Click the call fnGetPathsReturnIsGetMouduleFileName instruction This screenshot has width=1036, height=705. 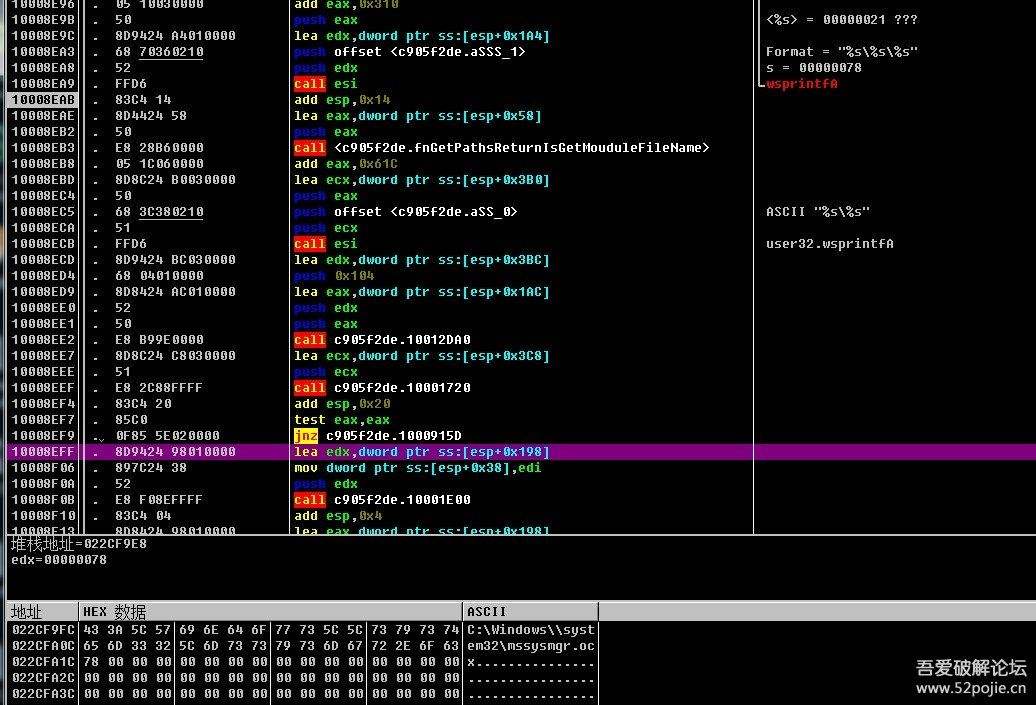pyautogui.click(x=501, y=148)
